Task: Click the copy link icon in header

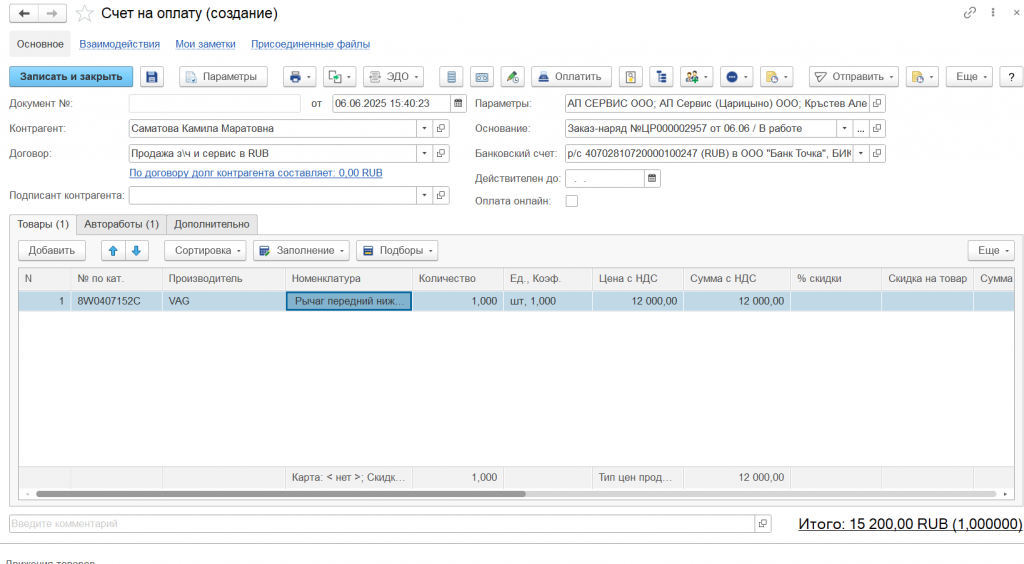Action: click(x=969, y=13)
